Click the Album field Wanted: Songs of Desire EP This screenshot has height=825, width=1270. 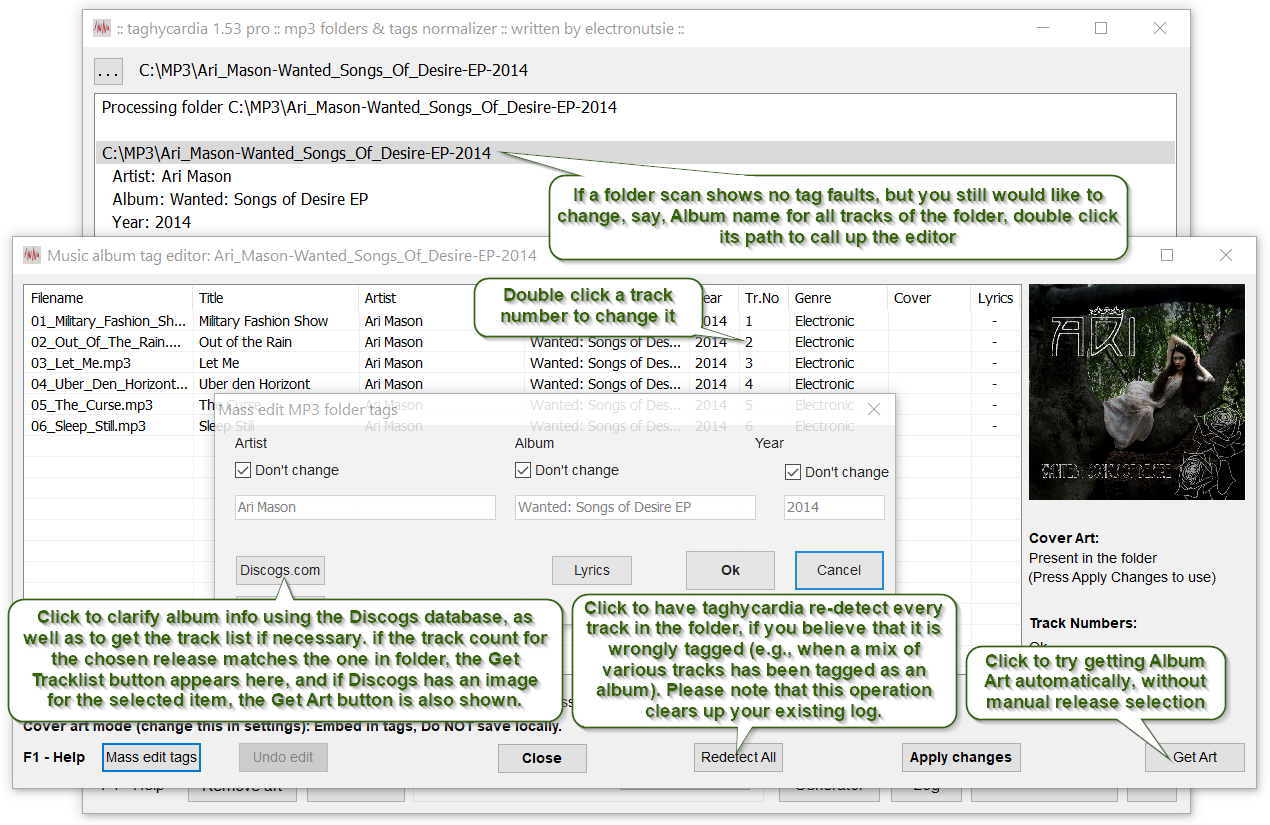pyautogui.click(x=635, y=507)
